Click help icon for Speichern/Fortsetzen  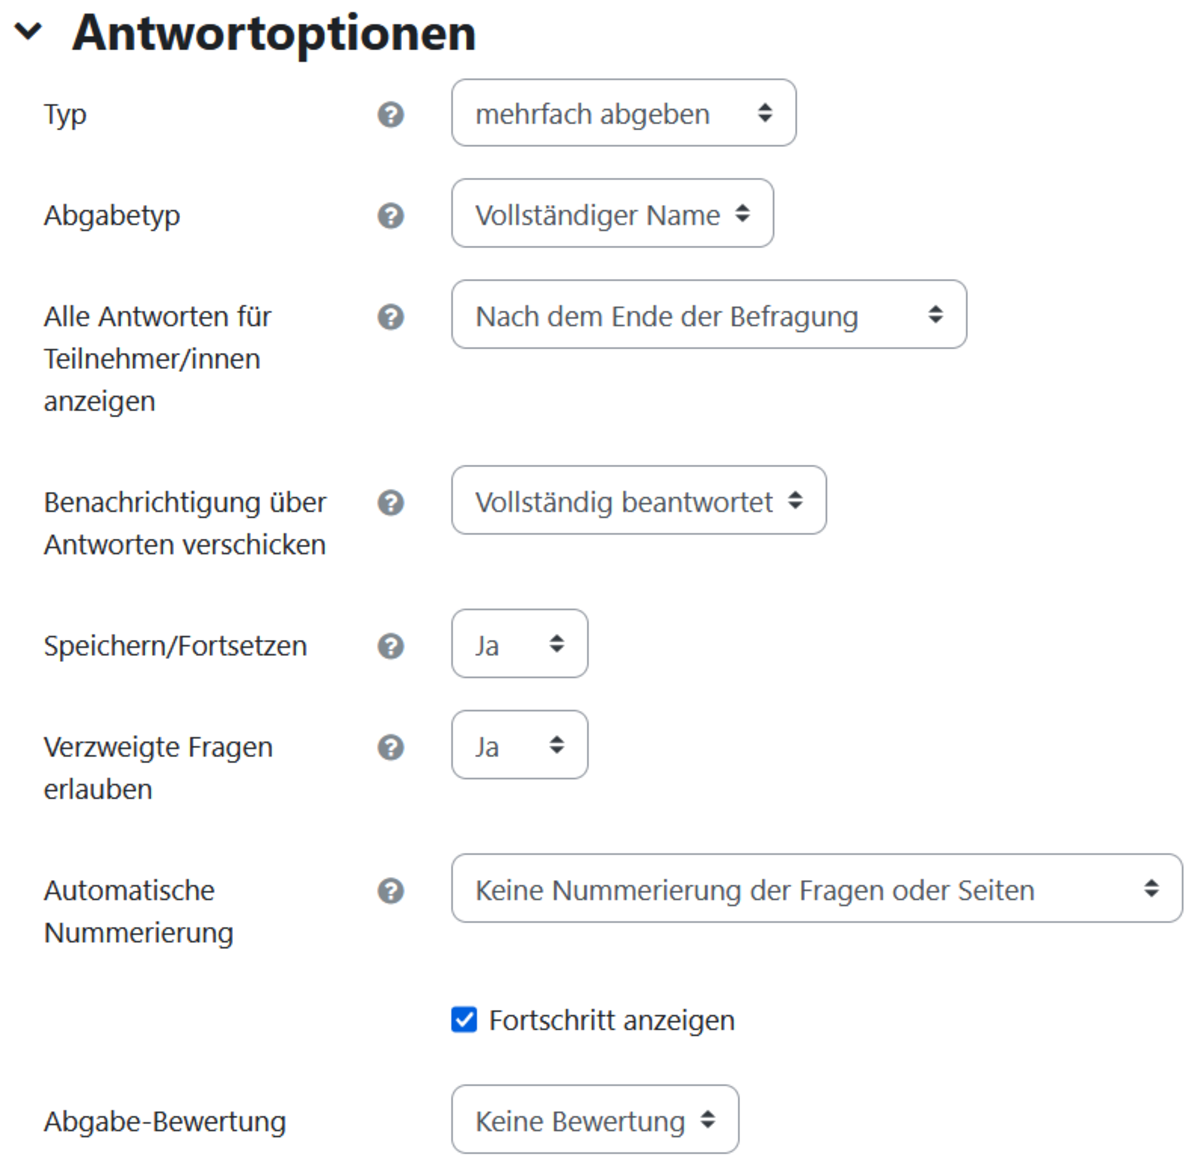coord(391,646)
